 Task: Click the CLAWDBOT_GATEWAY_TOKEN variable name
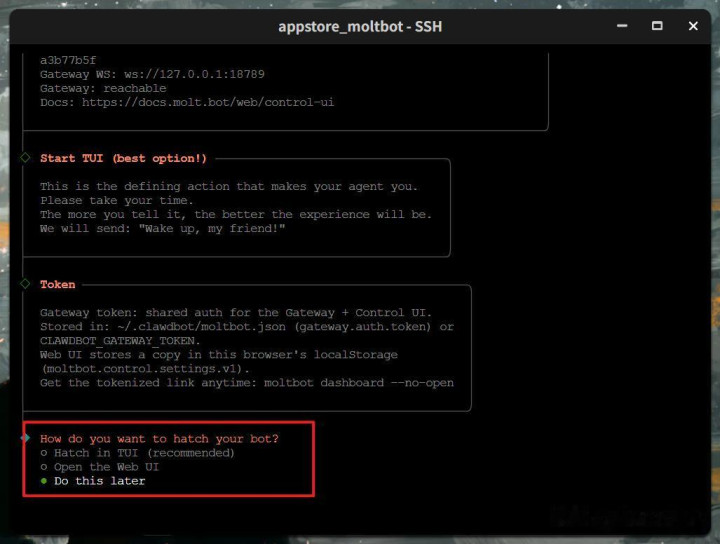[120, 341]
